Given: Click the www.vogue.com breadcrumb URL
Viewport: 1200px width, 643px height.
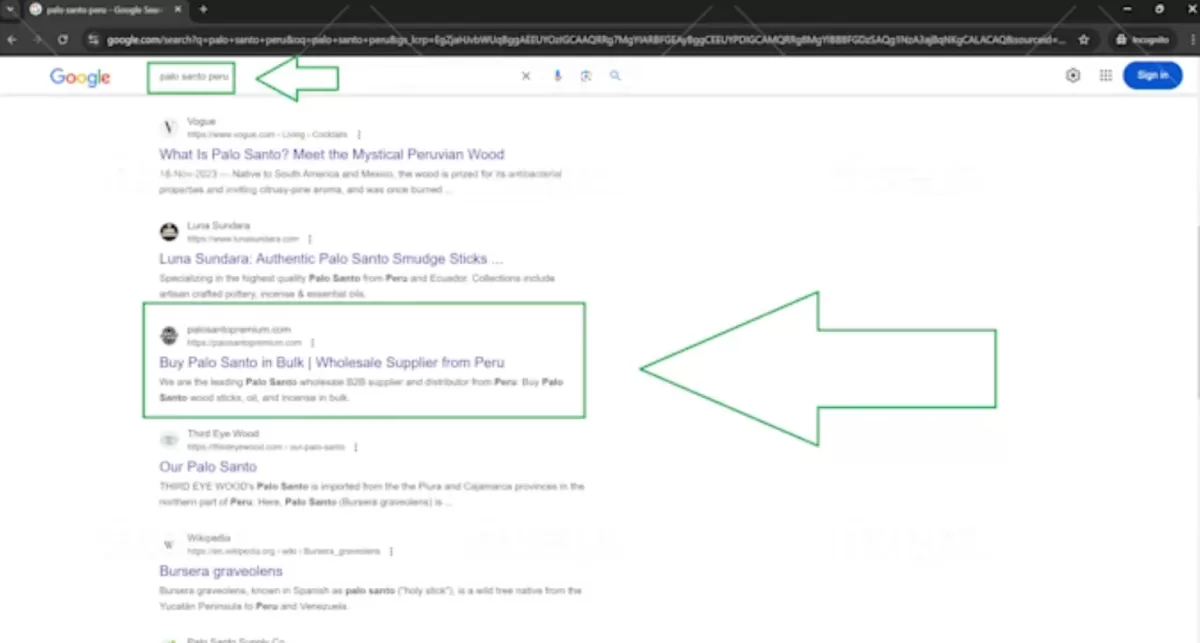Looking at the screenshot, I should click(267, 134).
